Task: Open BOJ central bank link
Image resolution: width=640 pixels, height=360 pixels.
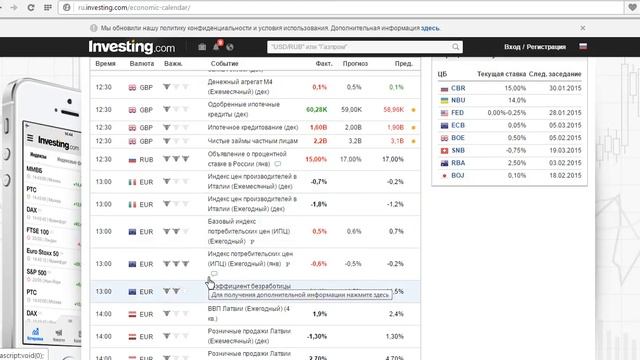Action: tap(458, 176)
